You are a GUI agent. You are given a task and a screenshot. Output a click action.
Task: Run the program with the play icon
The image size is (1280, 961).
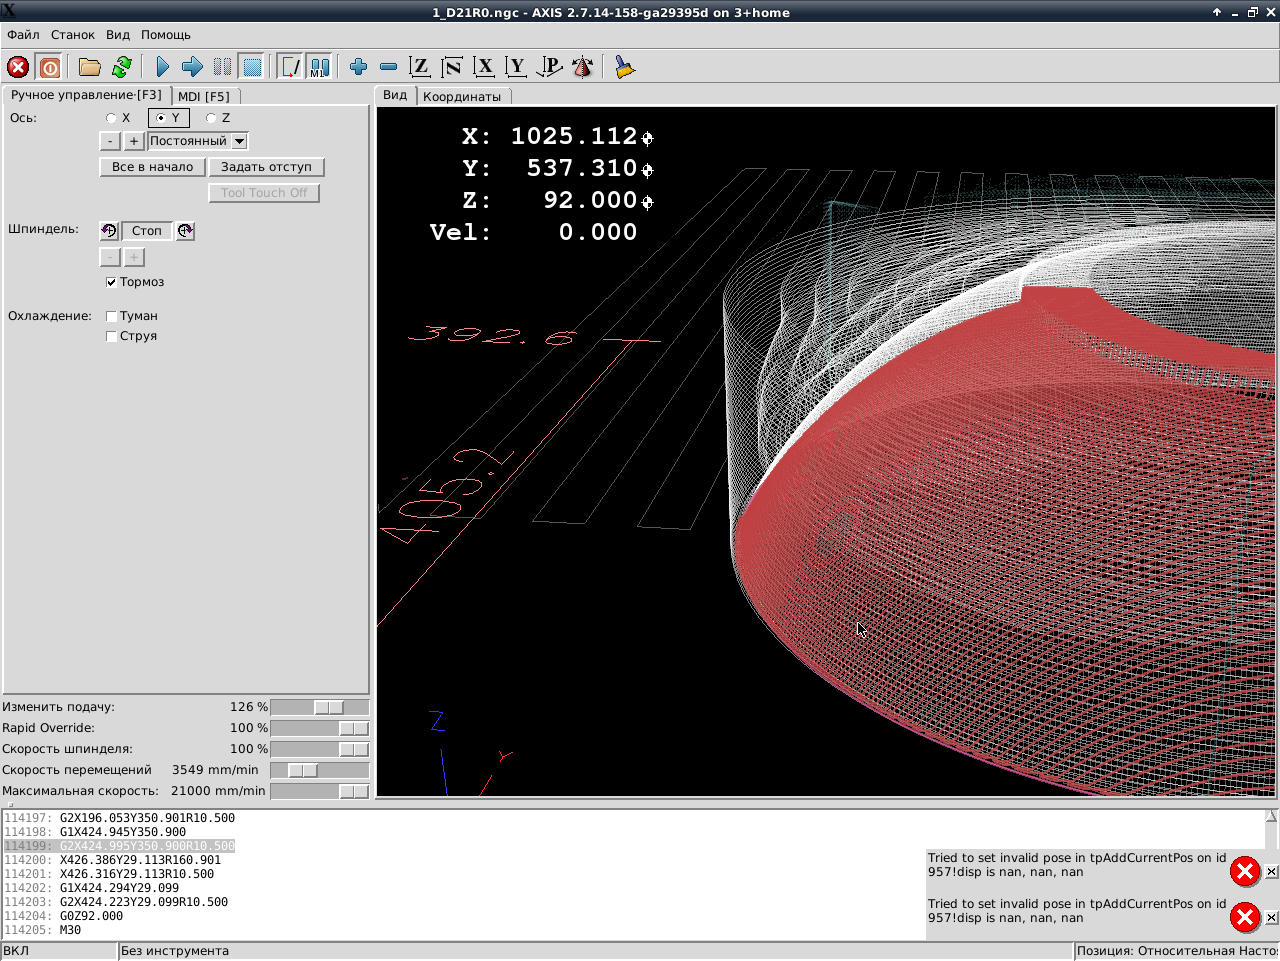click(x=162, y=67)
